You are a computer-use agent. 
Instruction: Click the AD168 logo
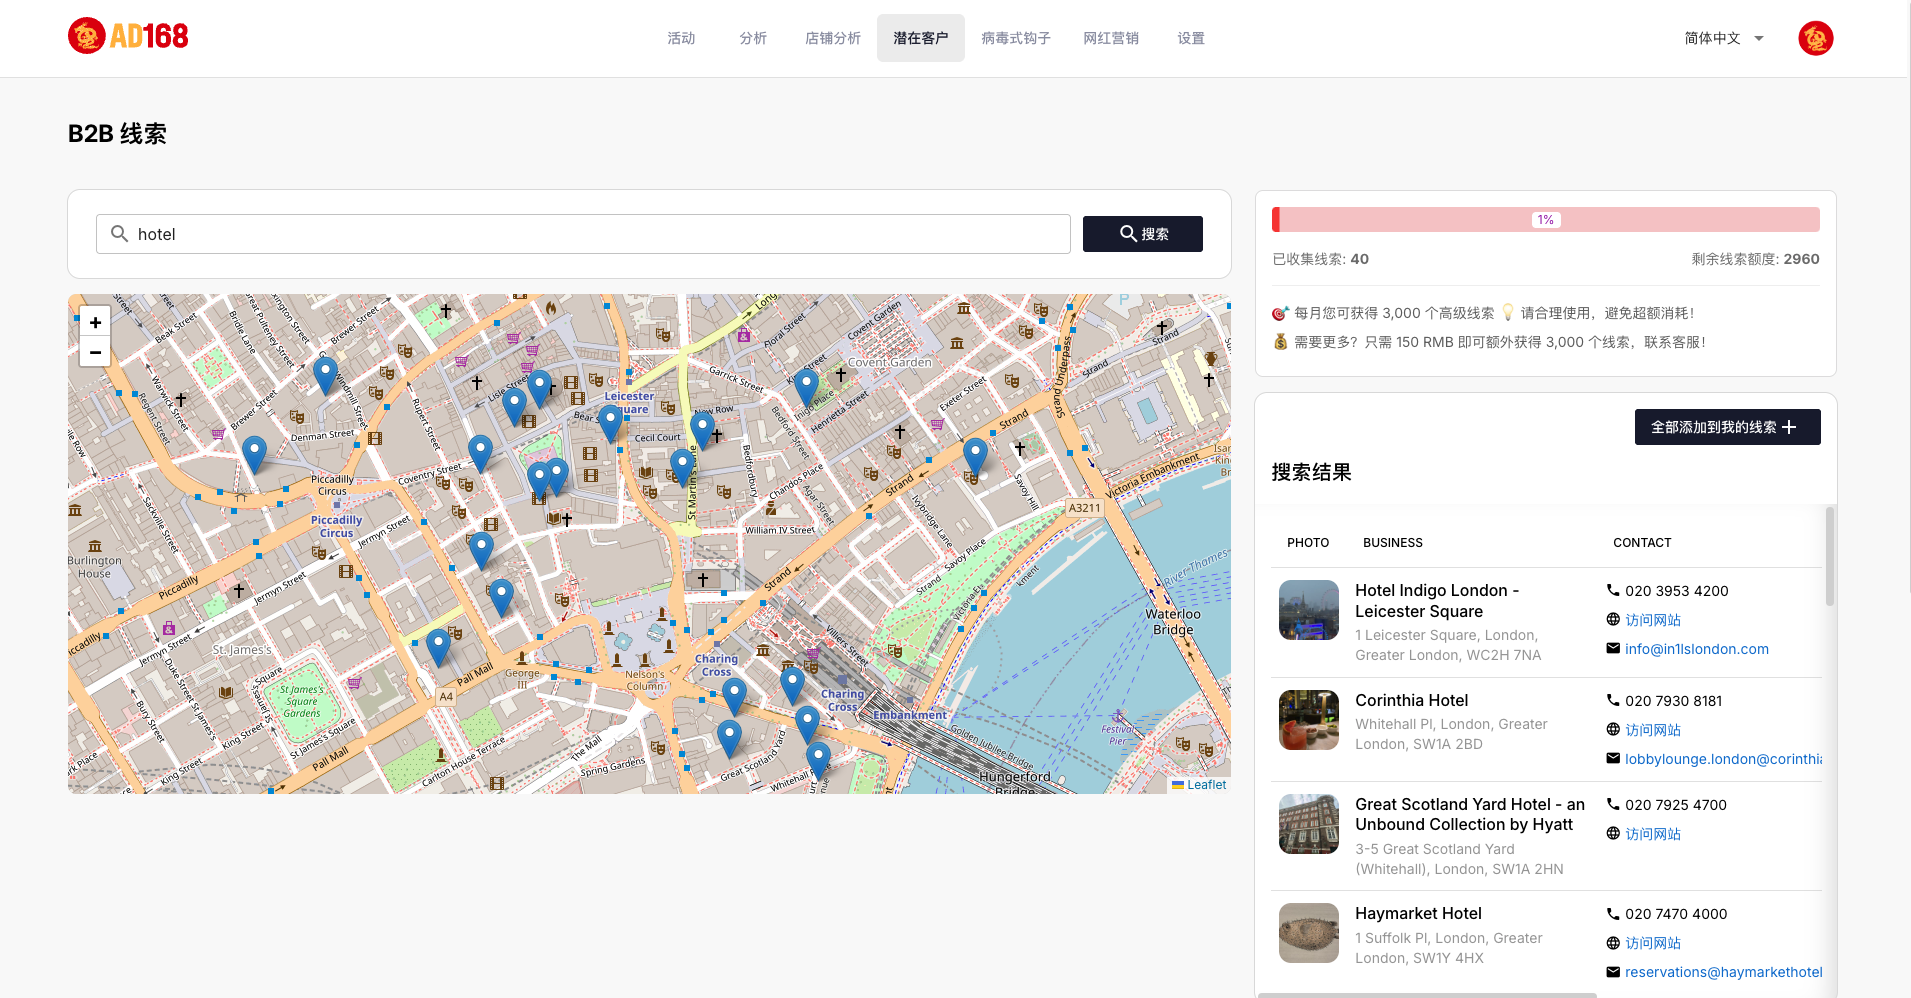coord(128,37)
